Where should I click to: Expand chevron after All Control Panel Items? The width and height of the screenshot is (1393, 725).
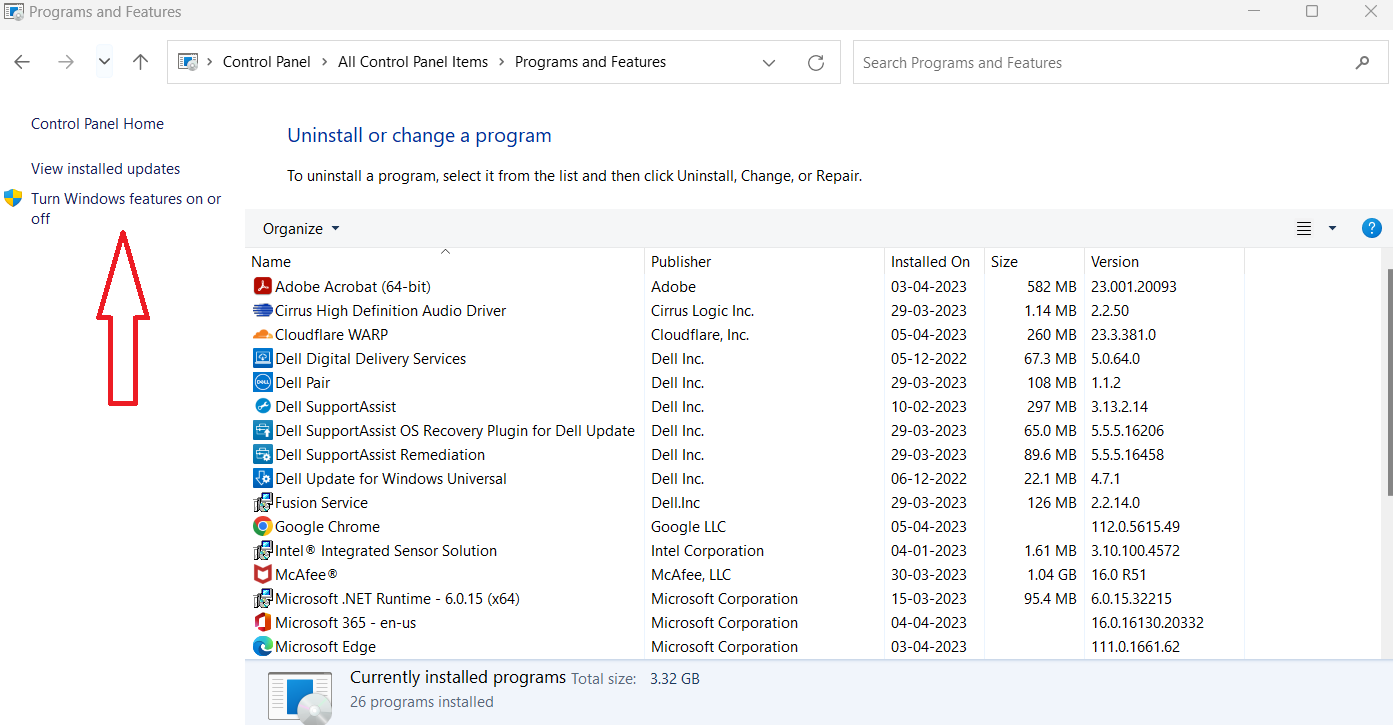(x=501, y=62)
